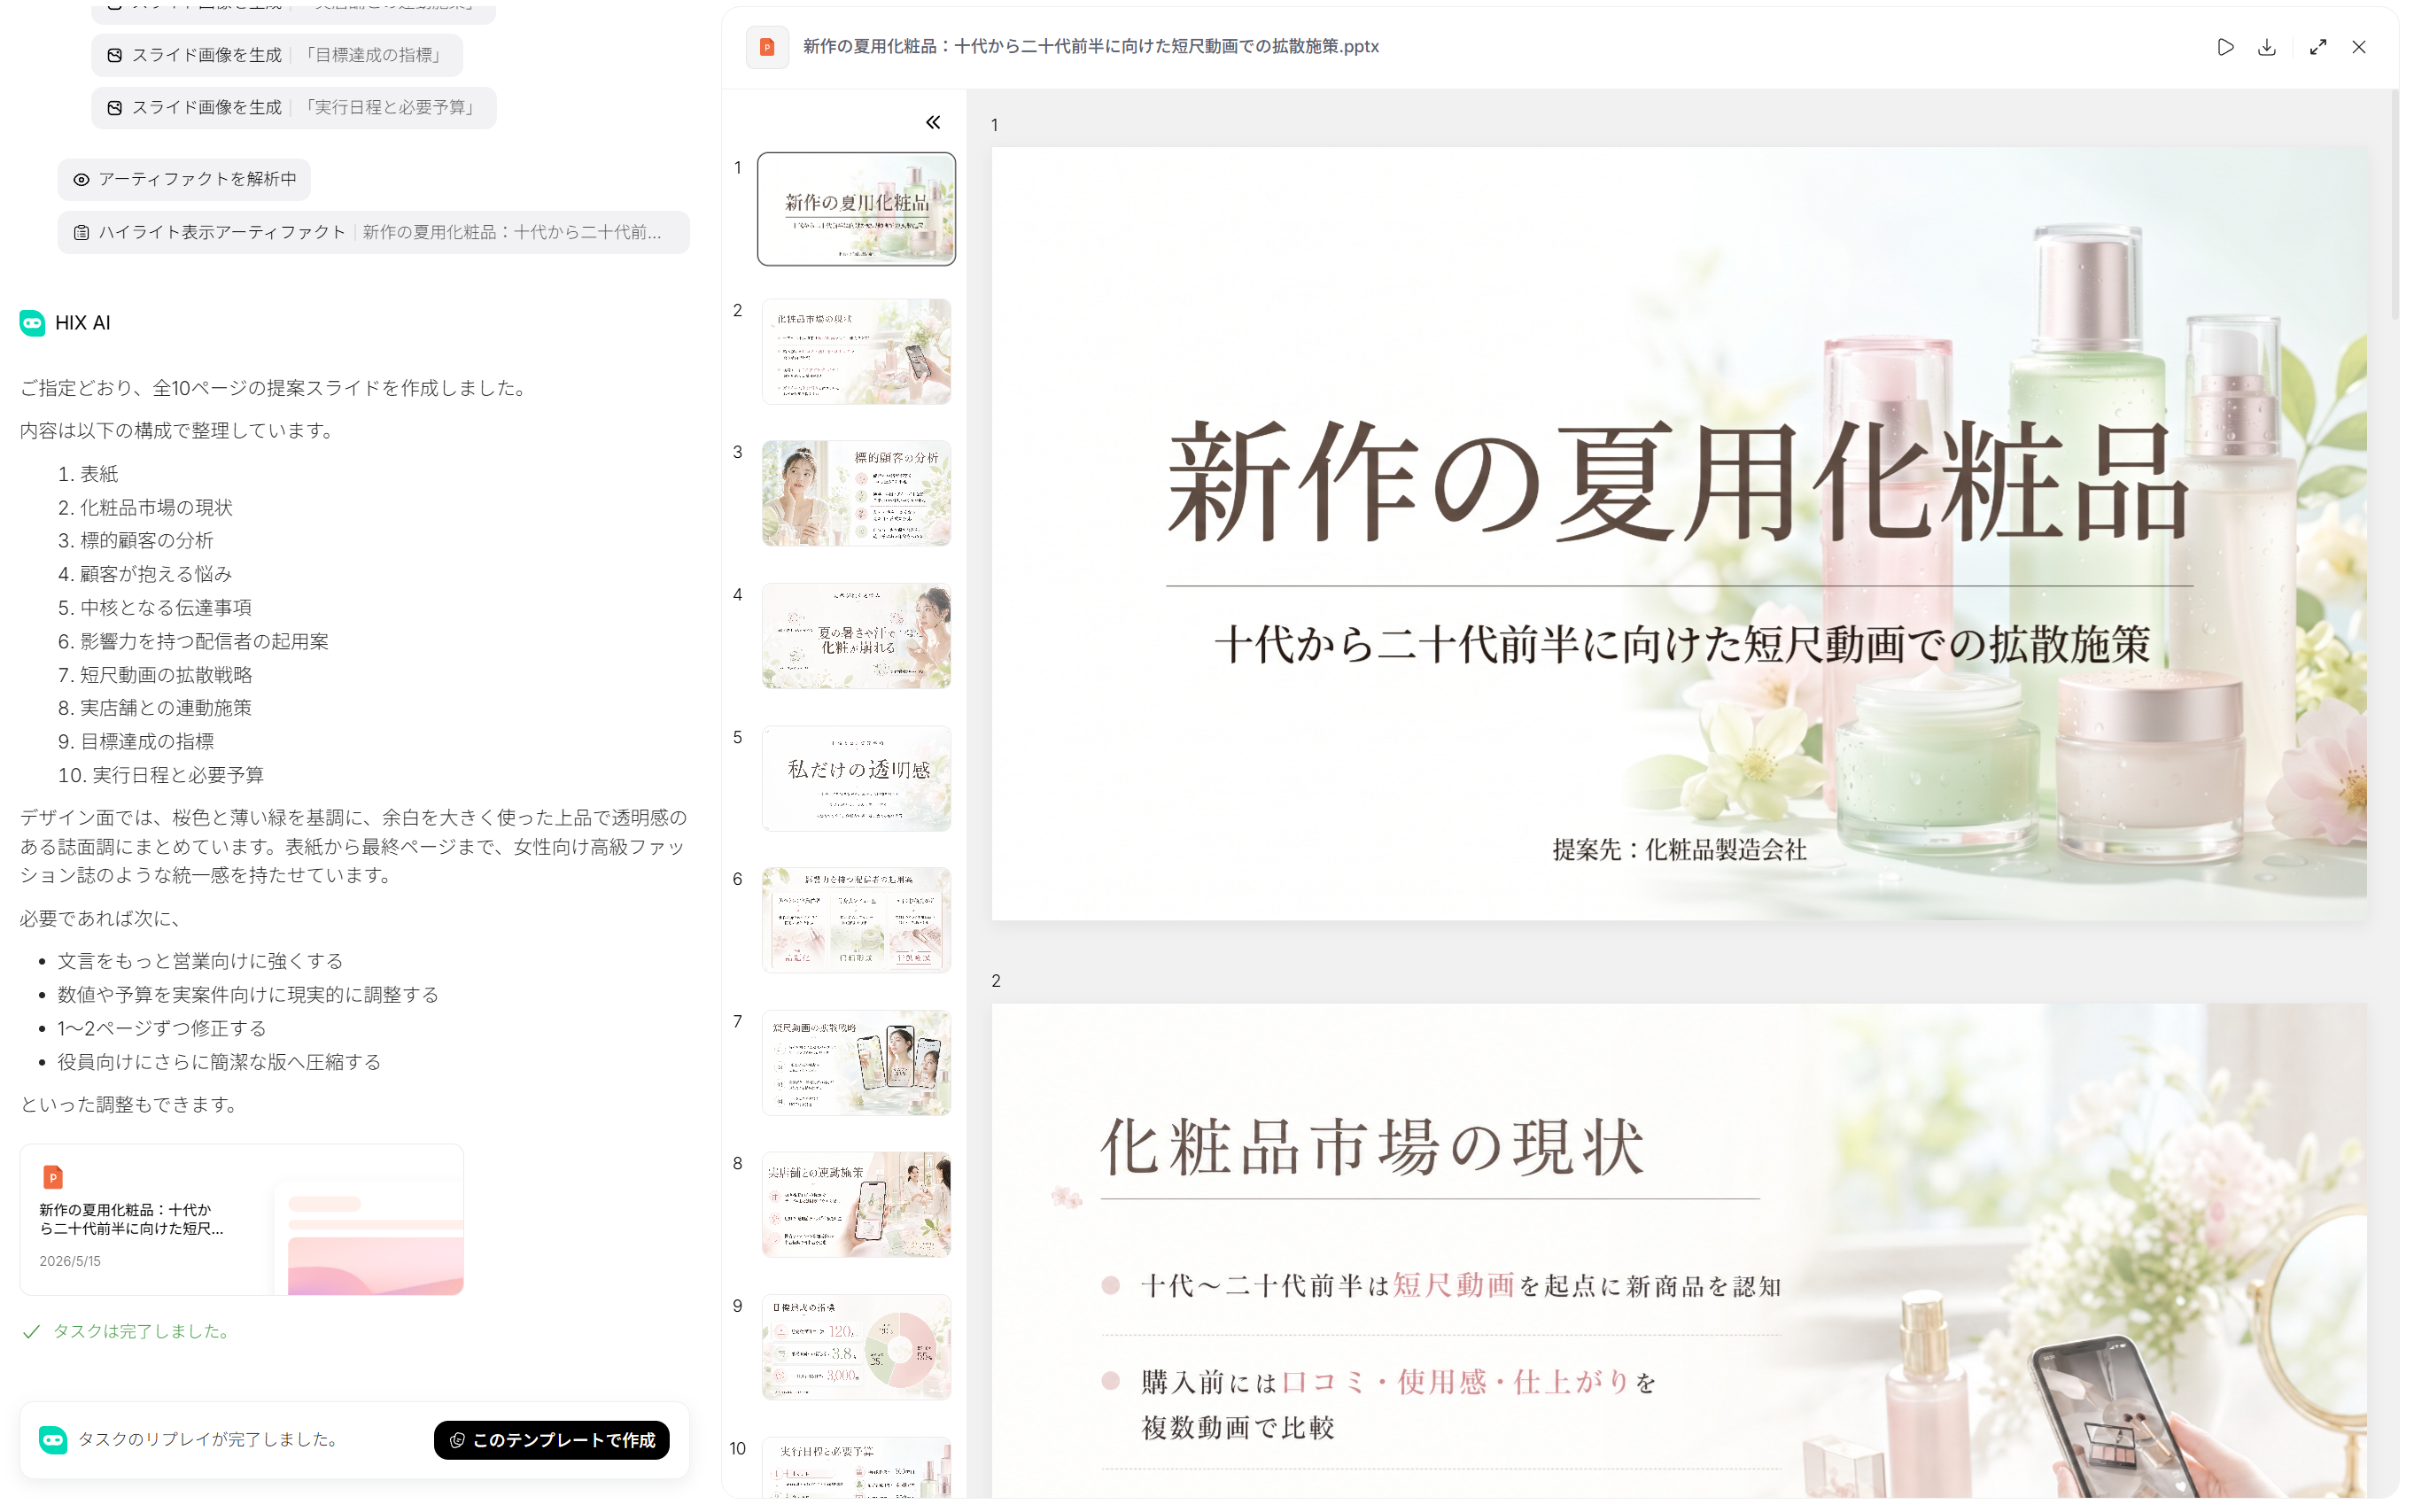Click list item 7. 短尺動画の拡散戦略
The height and width of the screenshot is (1512, 2414).
[154, 675]
